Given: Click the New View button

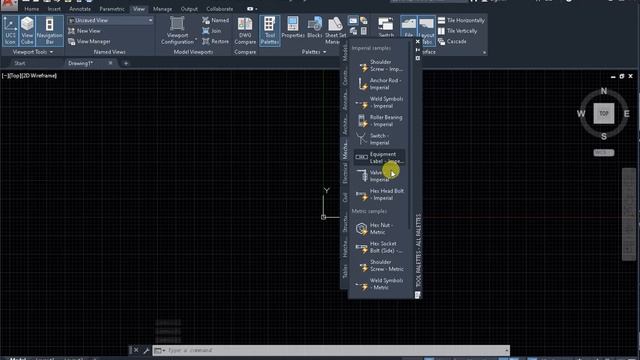Looking at the screenshot, I should (x=84, y=31).
